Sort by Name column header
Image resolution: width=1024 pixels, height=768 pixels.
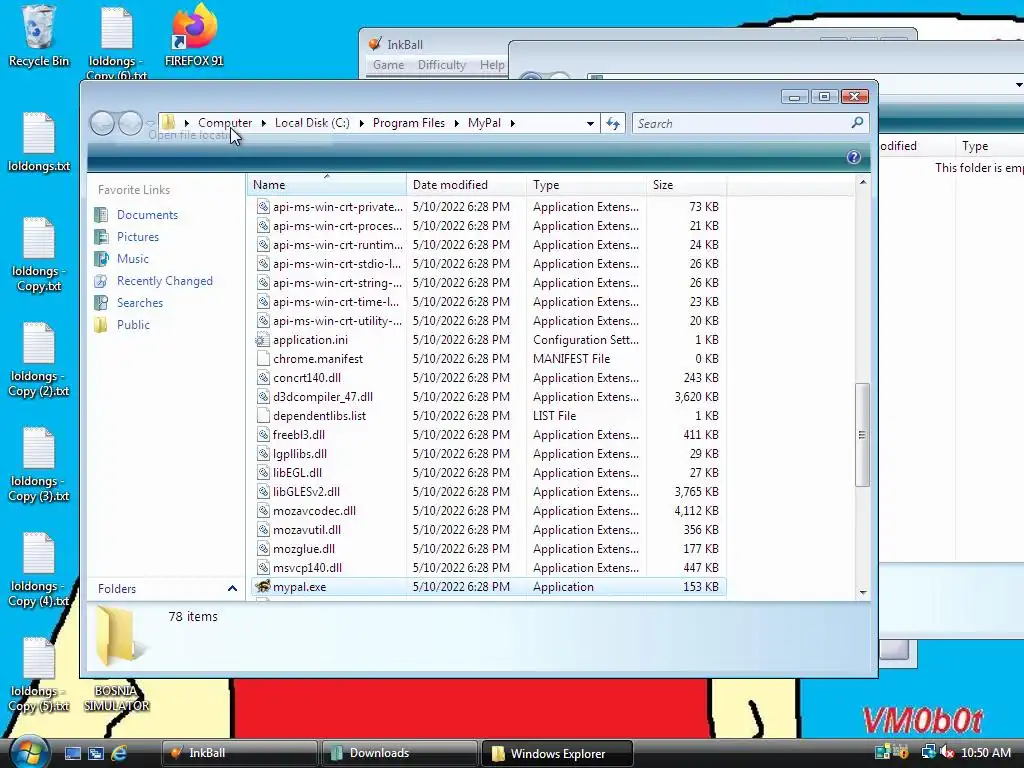pos(327,185)
